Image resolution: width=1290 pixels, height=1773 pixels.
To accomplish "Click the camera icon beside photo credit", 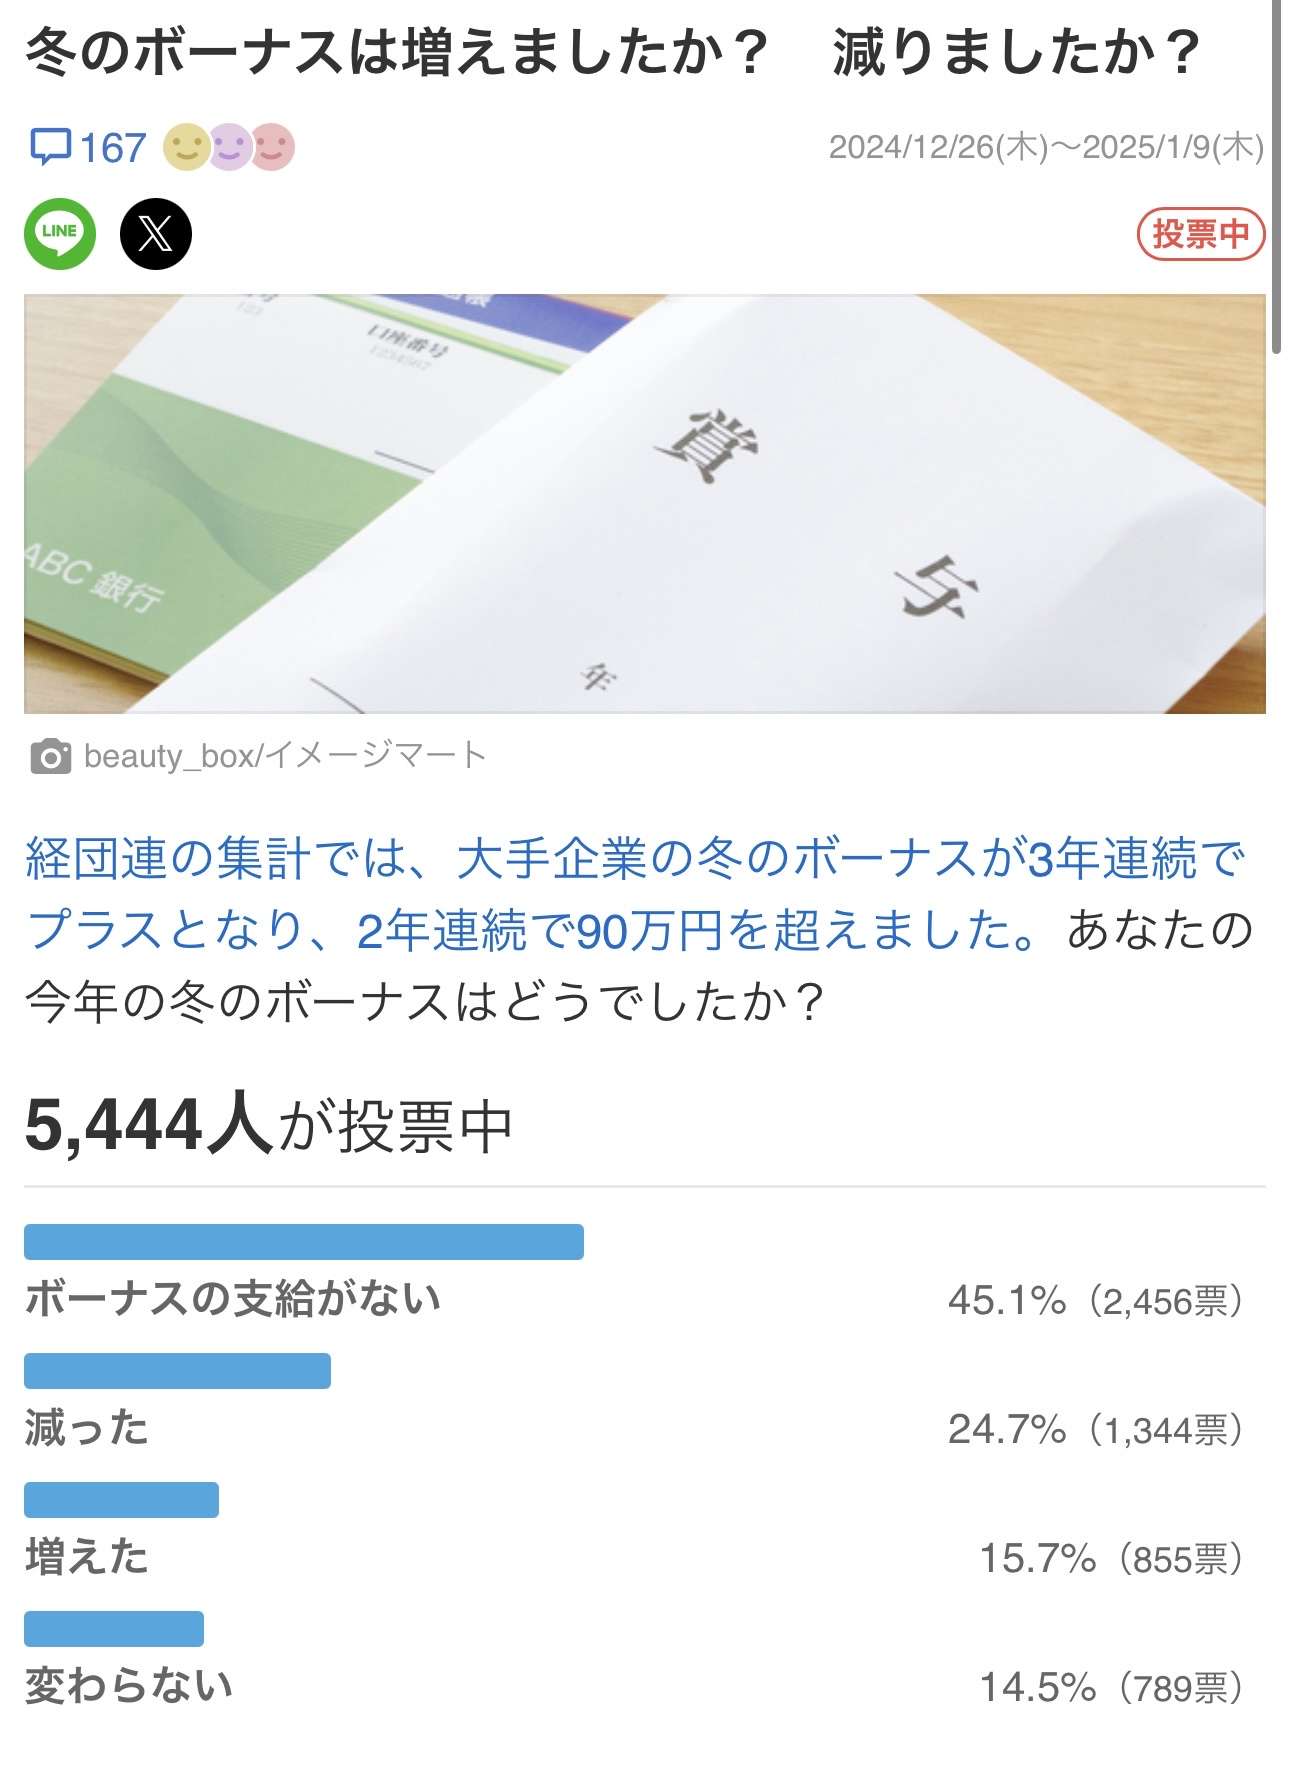I will point(50,757).
